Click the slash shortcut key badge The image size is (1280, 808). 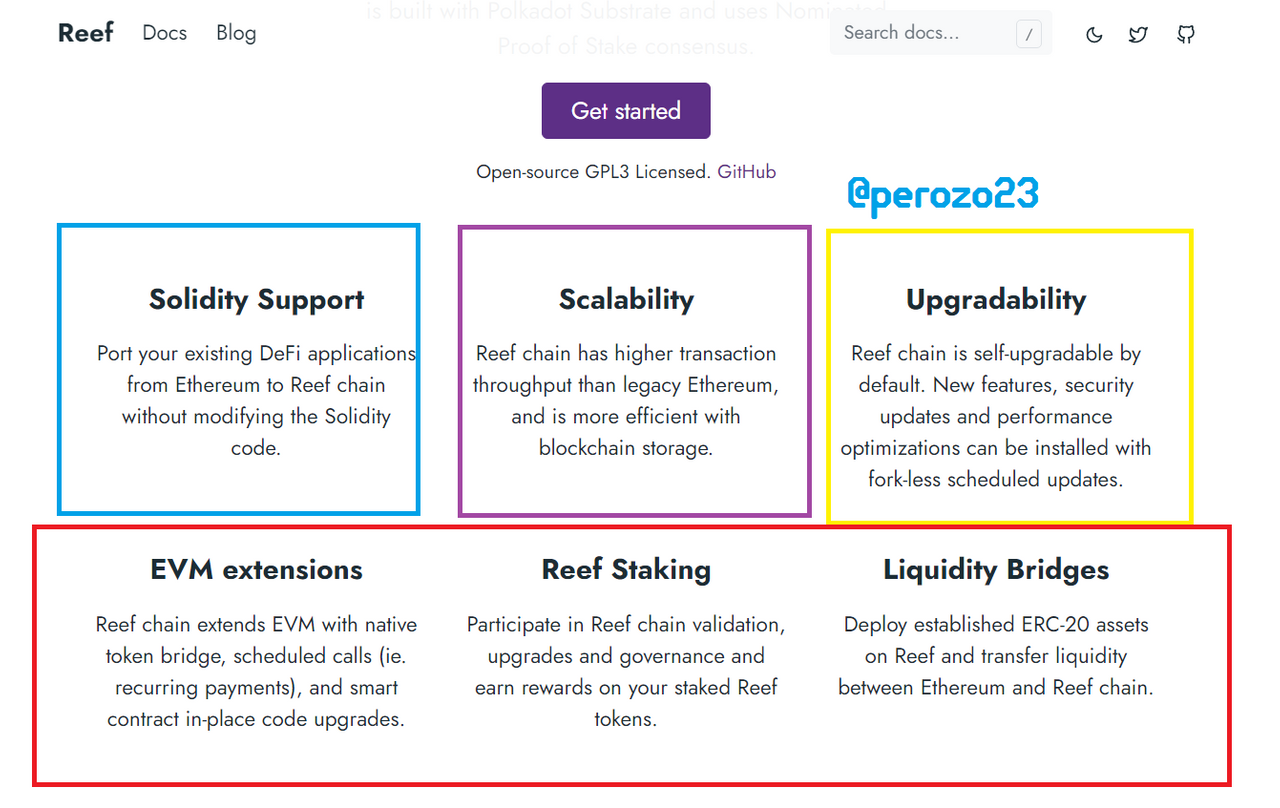tap(1028, 35)
